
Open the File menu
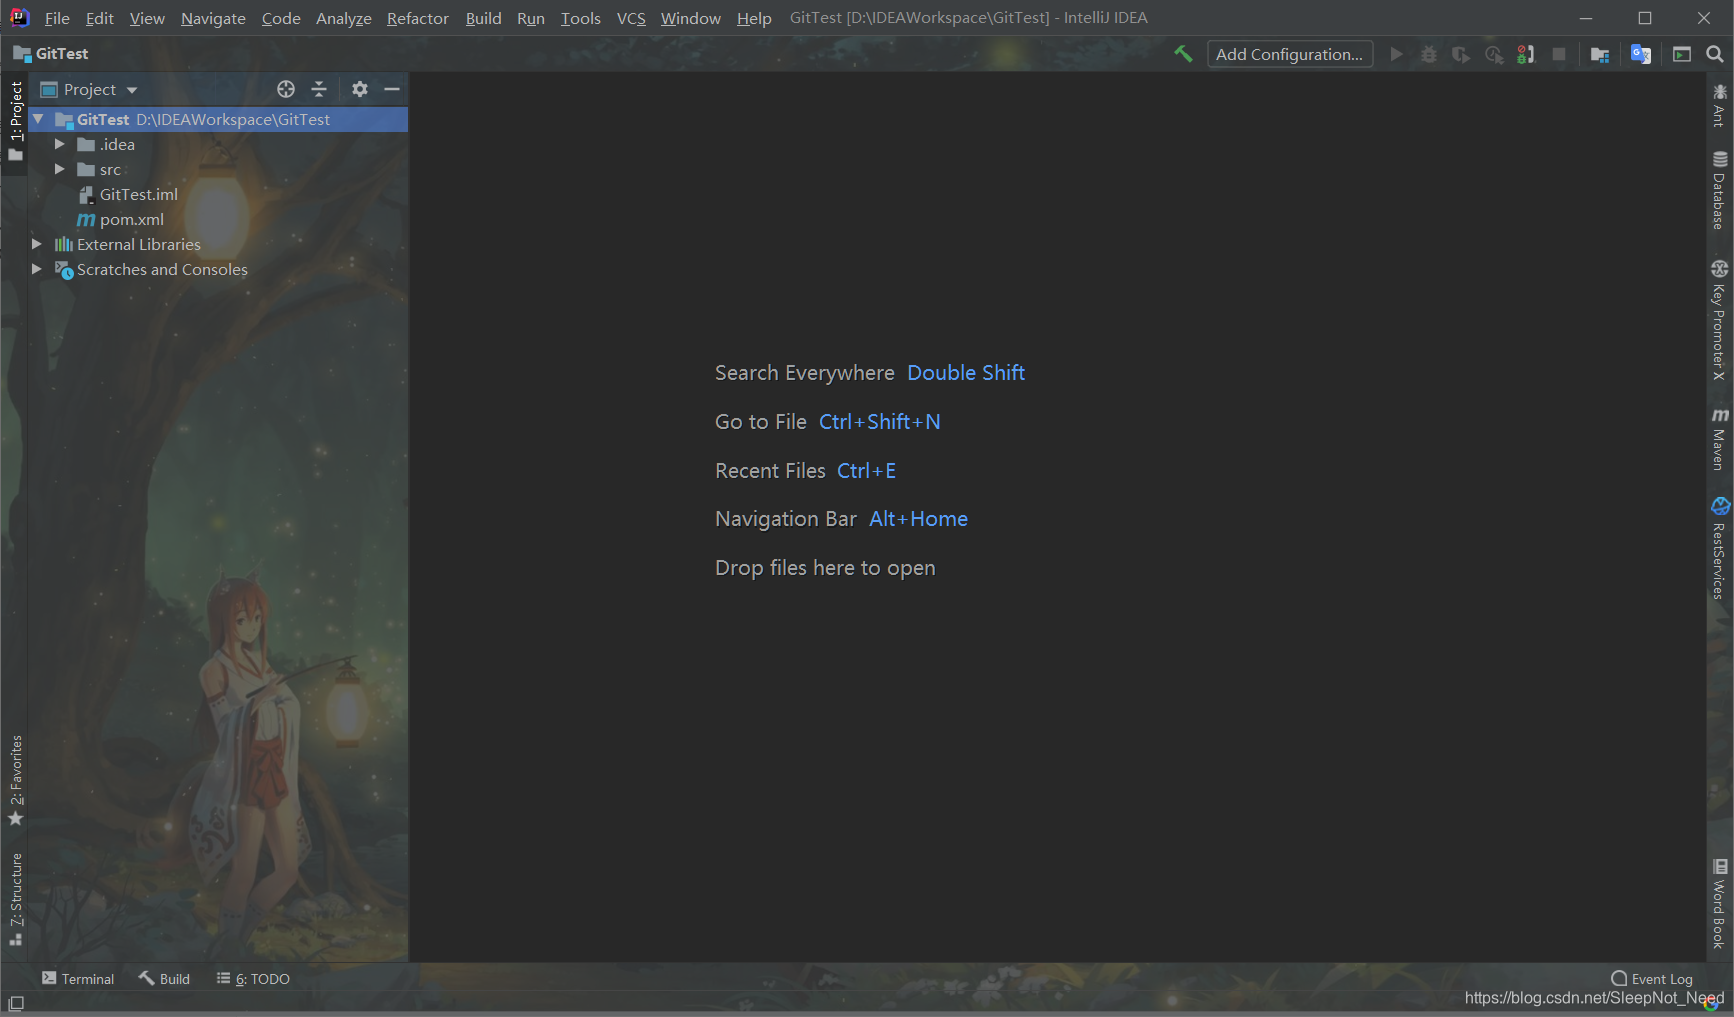pos(57,18)
